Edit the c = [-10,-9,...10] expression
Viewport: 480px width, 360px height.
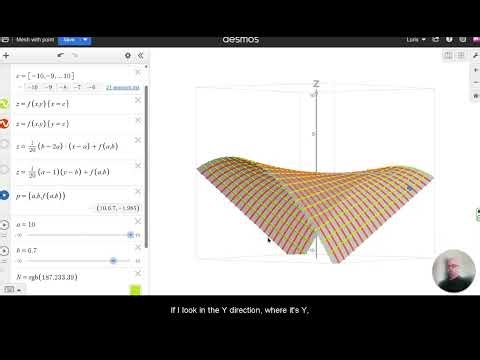click(x=45, y=76)
